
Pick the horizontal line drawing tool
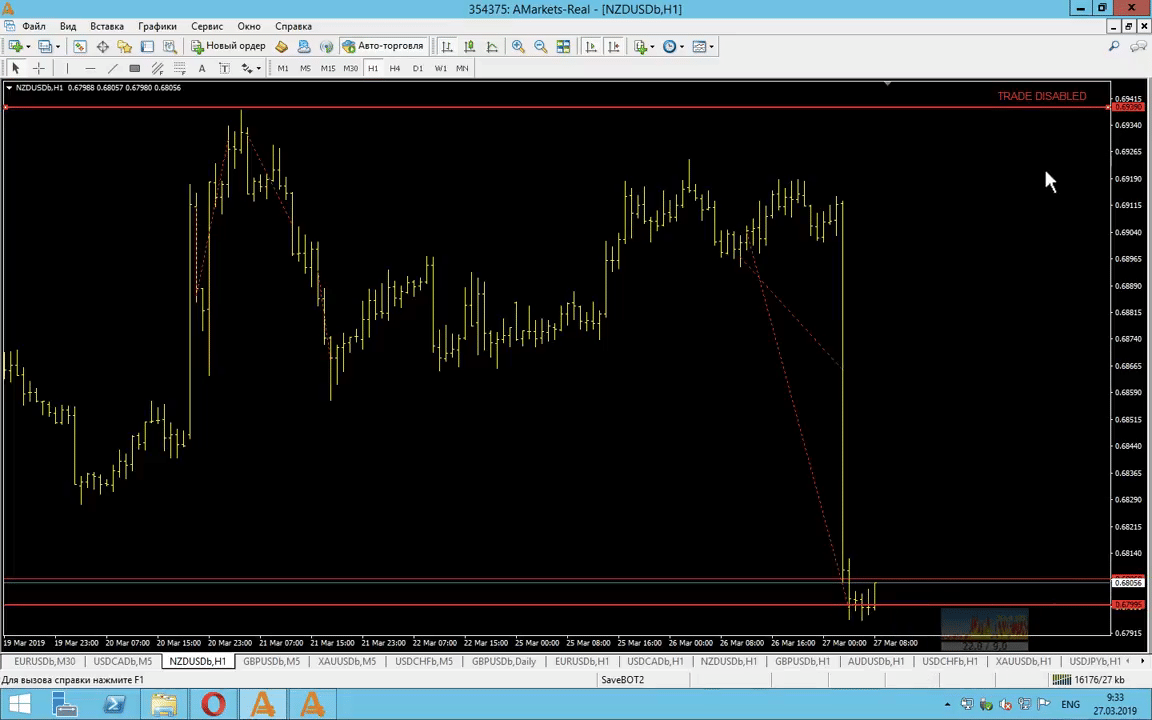[90, 68]
